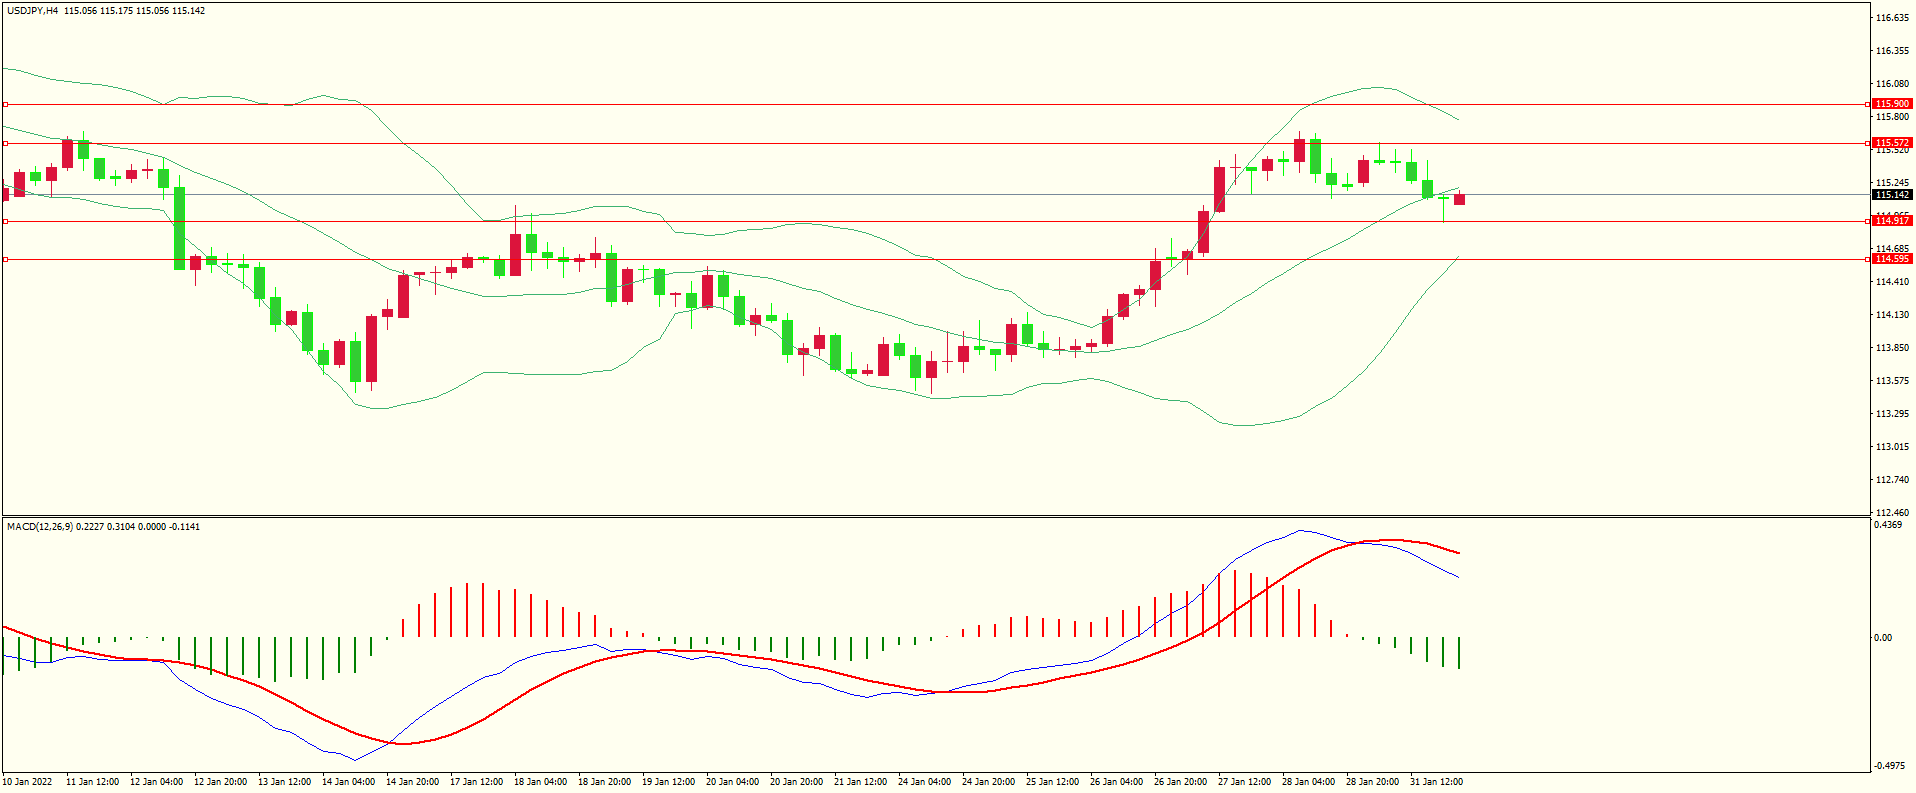Click the -0.4975 MACD scale value
This screenshot has width=1916, height=793.
point(1890,766)
